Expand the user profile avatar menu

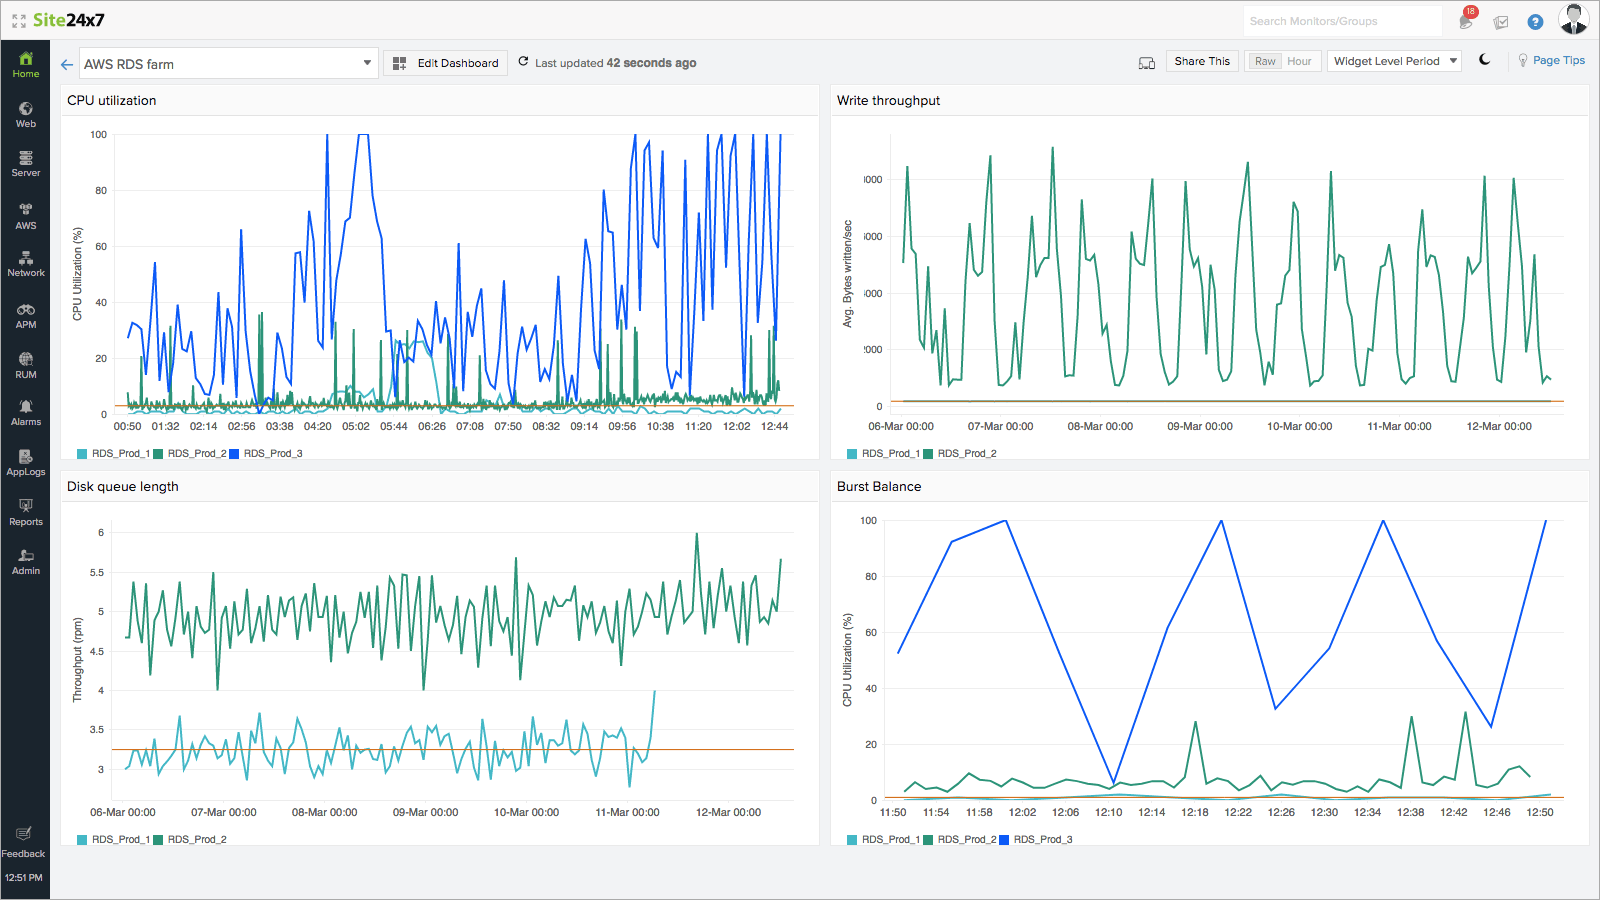(1573, 18)
